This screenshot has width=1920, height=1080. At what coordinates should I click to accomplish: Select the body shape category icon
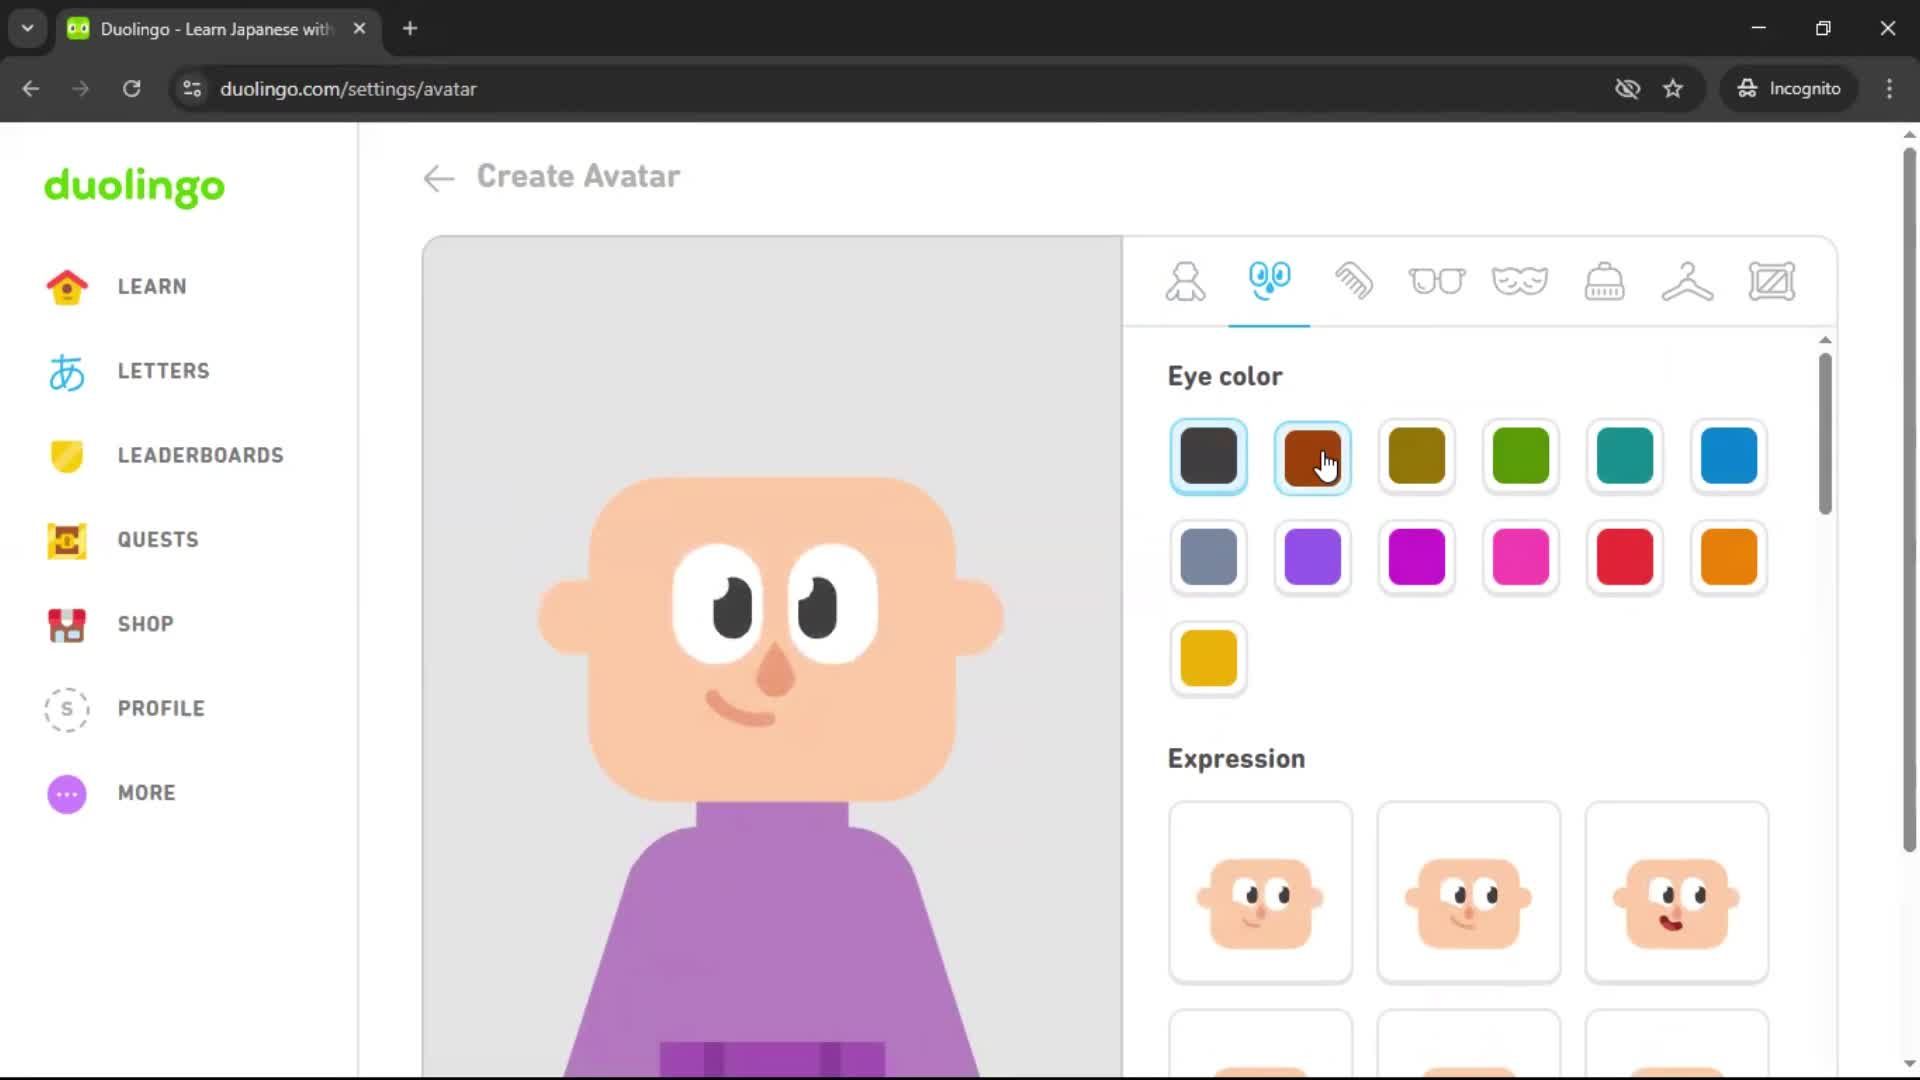[1185, 281]
